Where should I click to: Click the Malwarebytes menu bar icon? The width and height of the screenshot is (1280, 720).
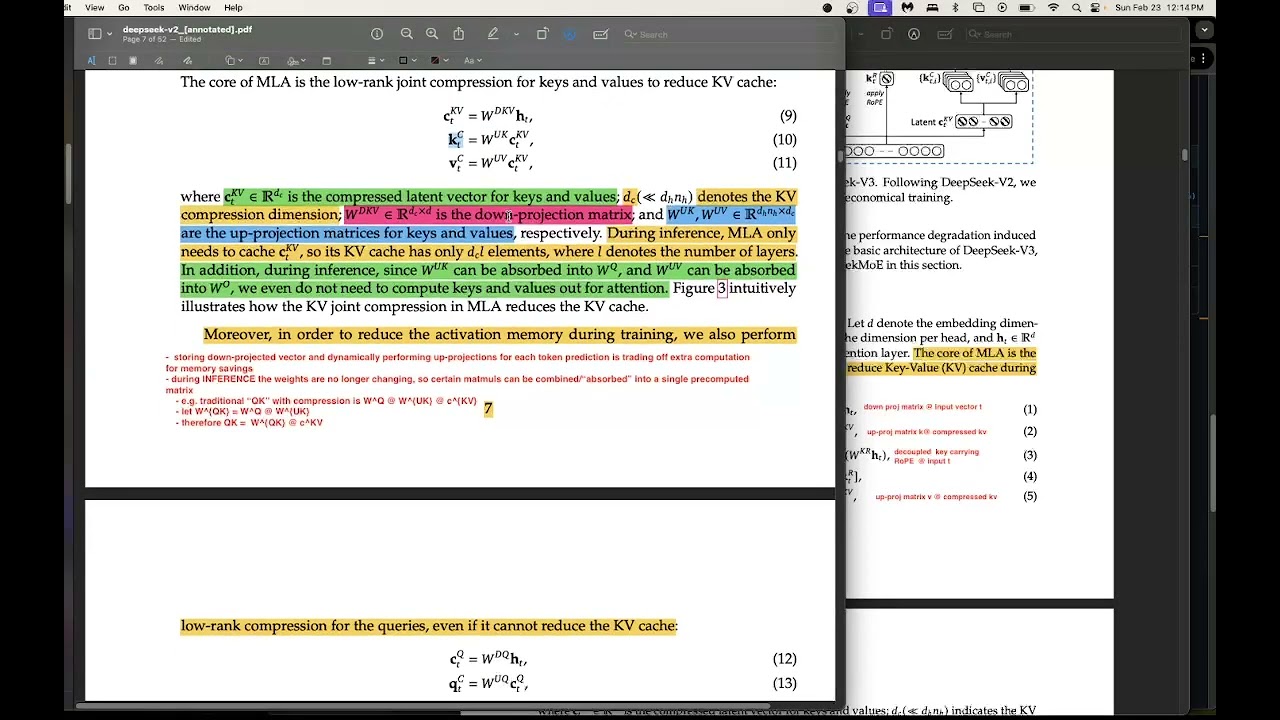pyautogui.click(x=907, y=8)
